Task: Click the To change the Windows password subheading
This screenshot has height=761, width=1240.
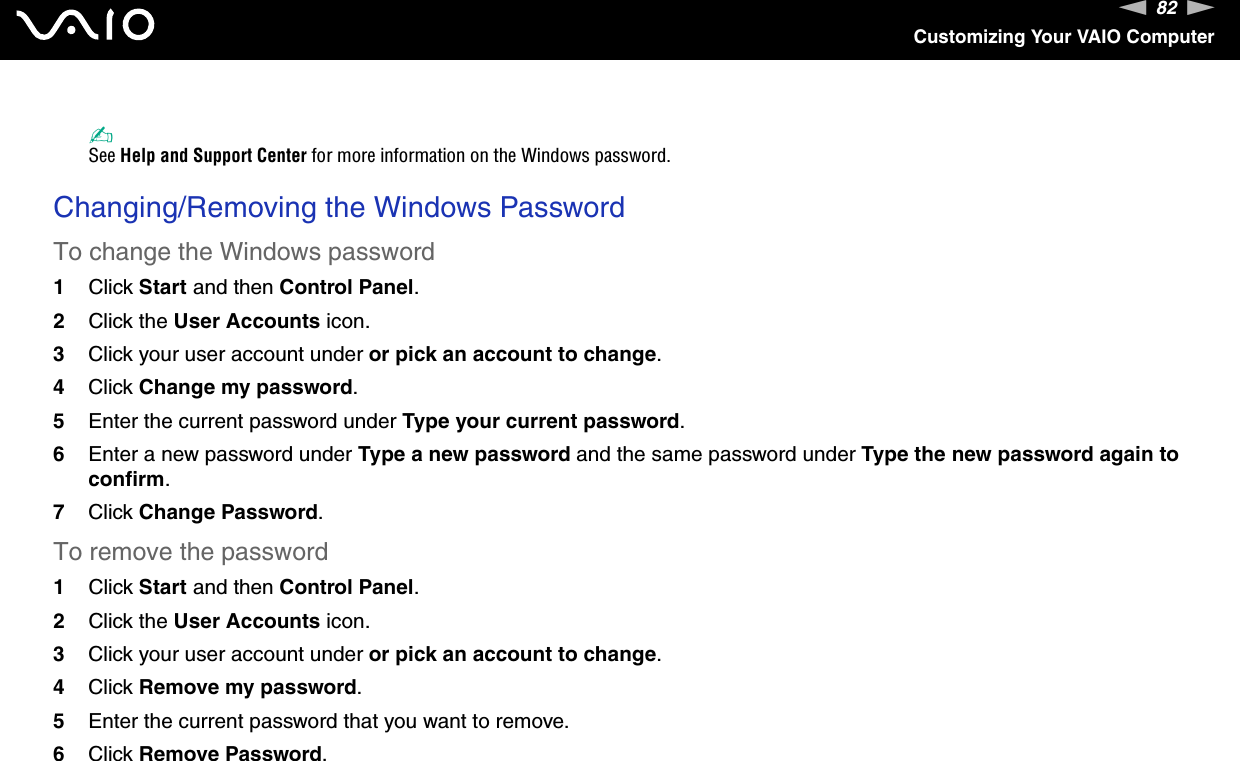Action: click(244, 251)
